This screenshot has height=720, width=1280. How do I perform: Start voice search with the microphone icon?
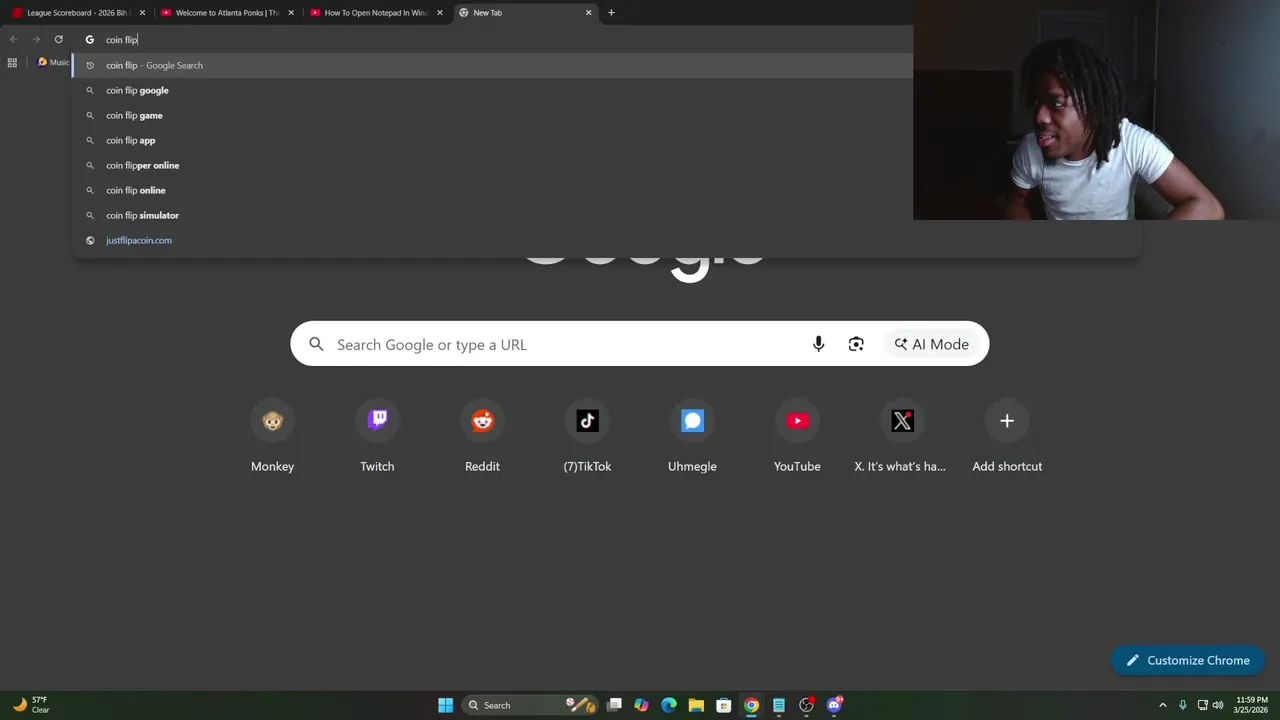(818, 344)
